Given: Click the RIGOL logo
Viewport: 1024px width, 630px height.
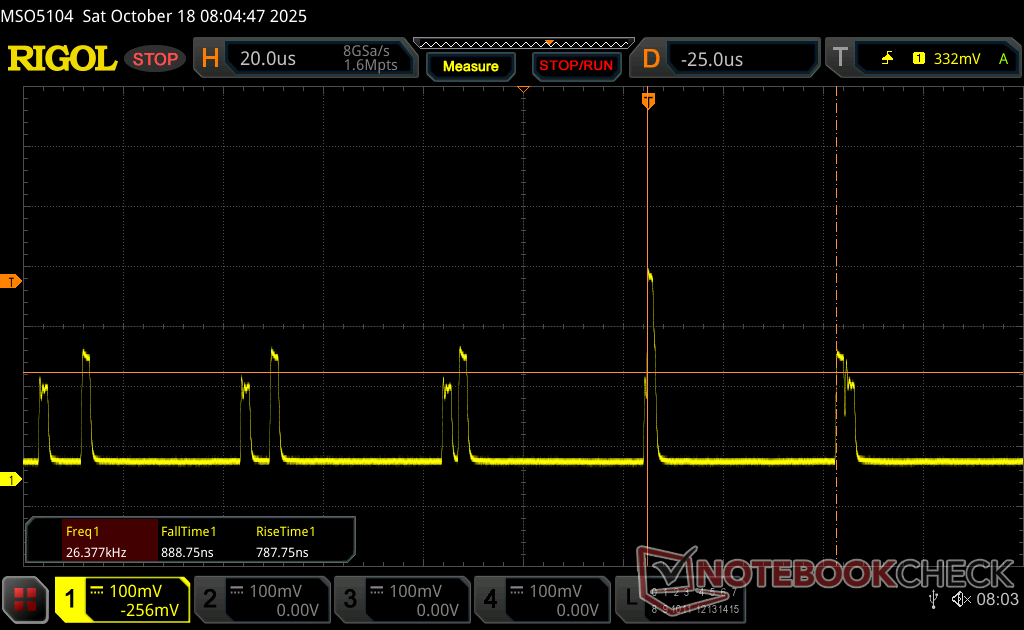Looking at the screenshot, I should (62, 59).
